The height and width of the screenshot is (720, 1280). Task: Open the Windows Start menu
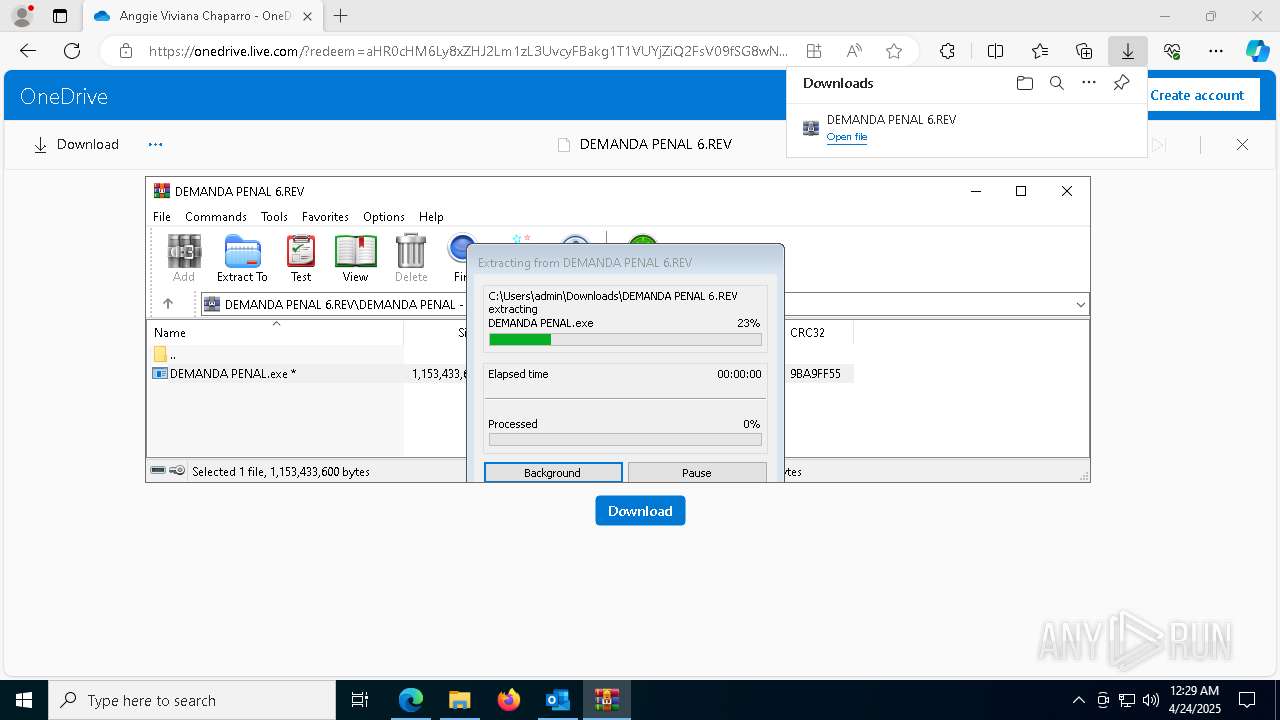(x=24, y=700)
